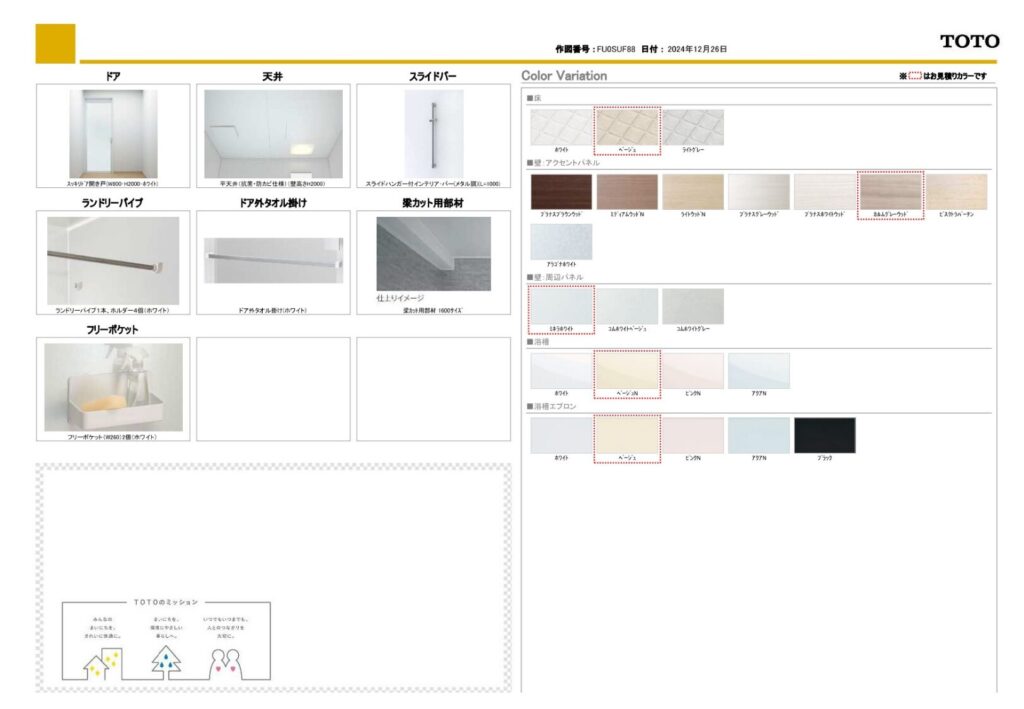Open the フリーポケット free pocket image

pyautogui.click(x=113, y=386)
